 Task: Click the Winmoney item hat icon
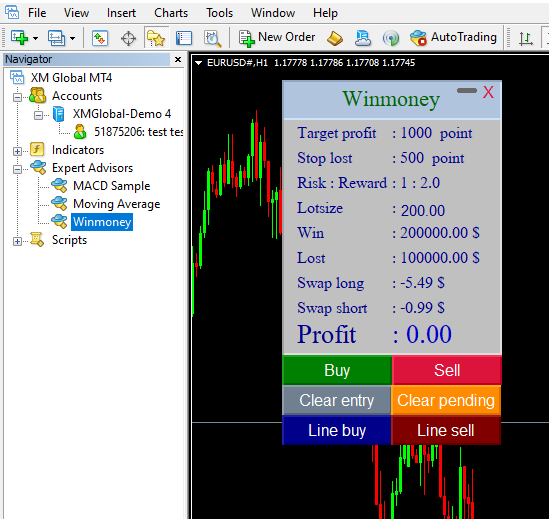pos(59,221)
